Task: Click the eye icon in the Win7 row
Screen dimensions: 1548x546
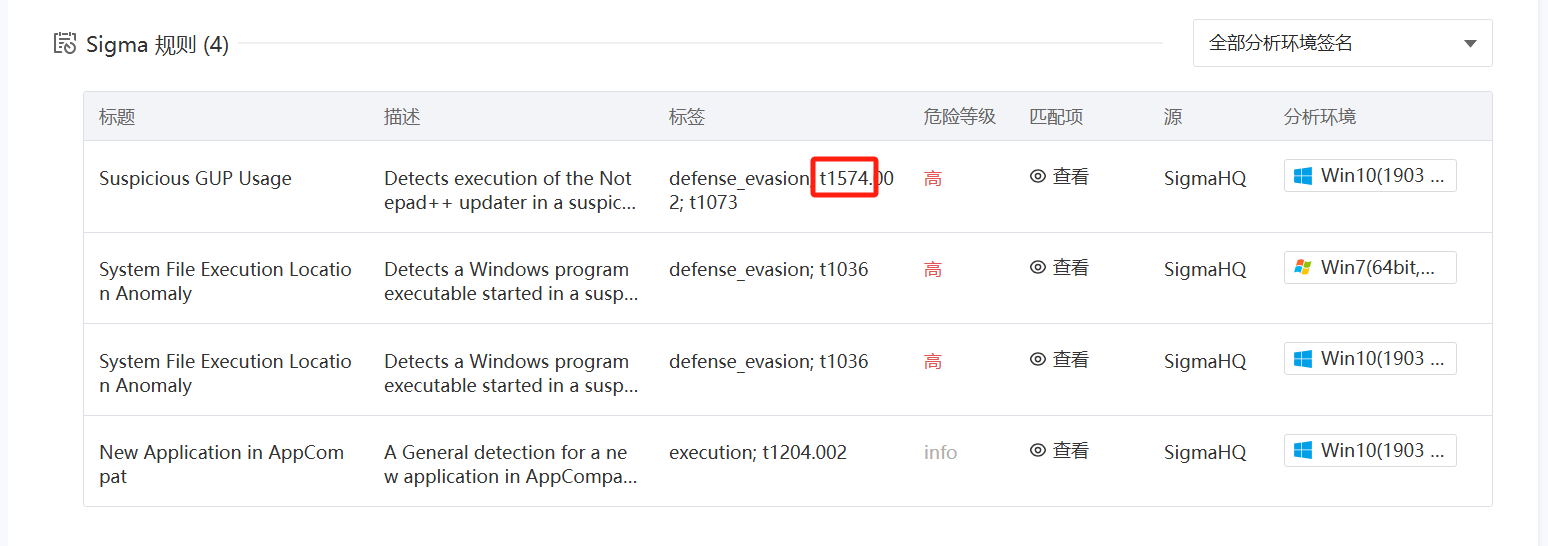Action: (x=1038, y=268)
